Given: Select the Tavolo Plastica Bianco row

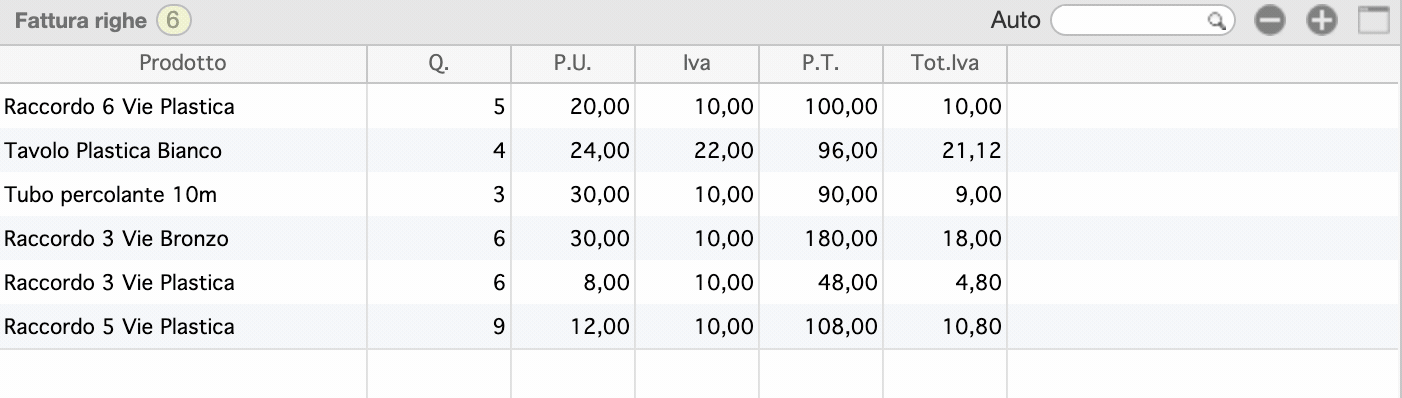Looking at the screenshot, I should click(700, 150).
